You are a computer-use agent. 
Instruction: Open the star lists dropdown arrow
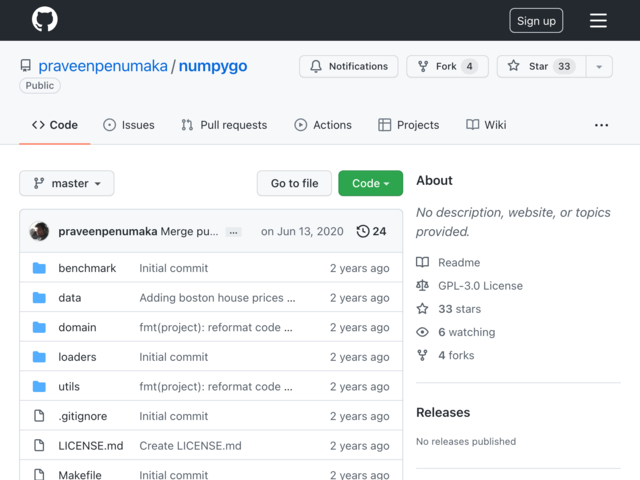tap(599, 67)
